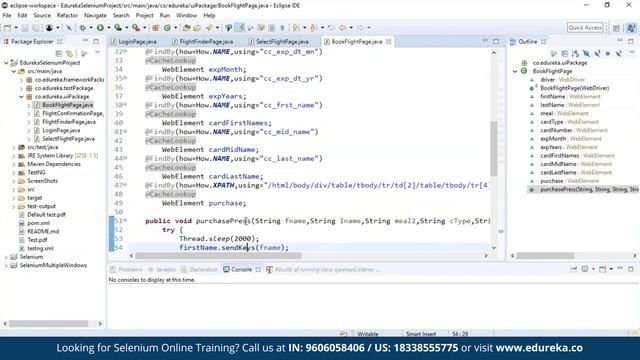
Task: Click the Search flashlight icon
Action: tap(209, 28)
